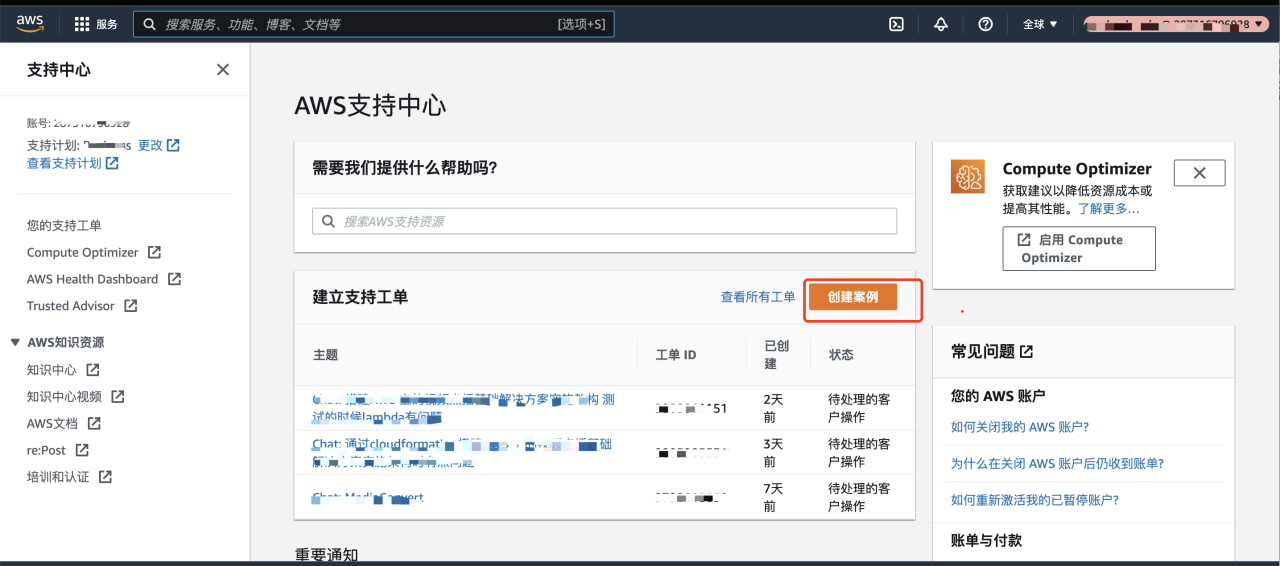Click external-link icon beside re:Post
This screenshot has width=1280, height=566.
[82, 450]
